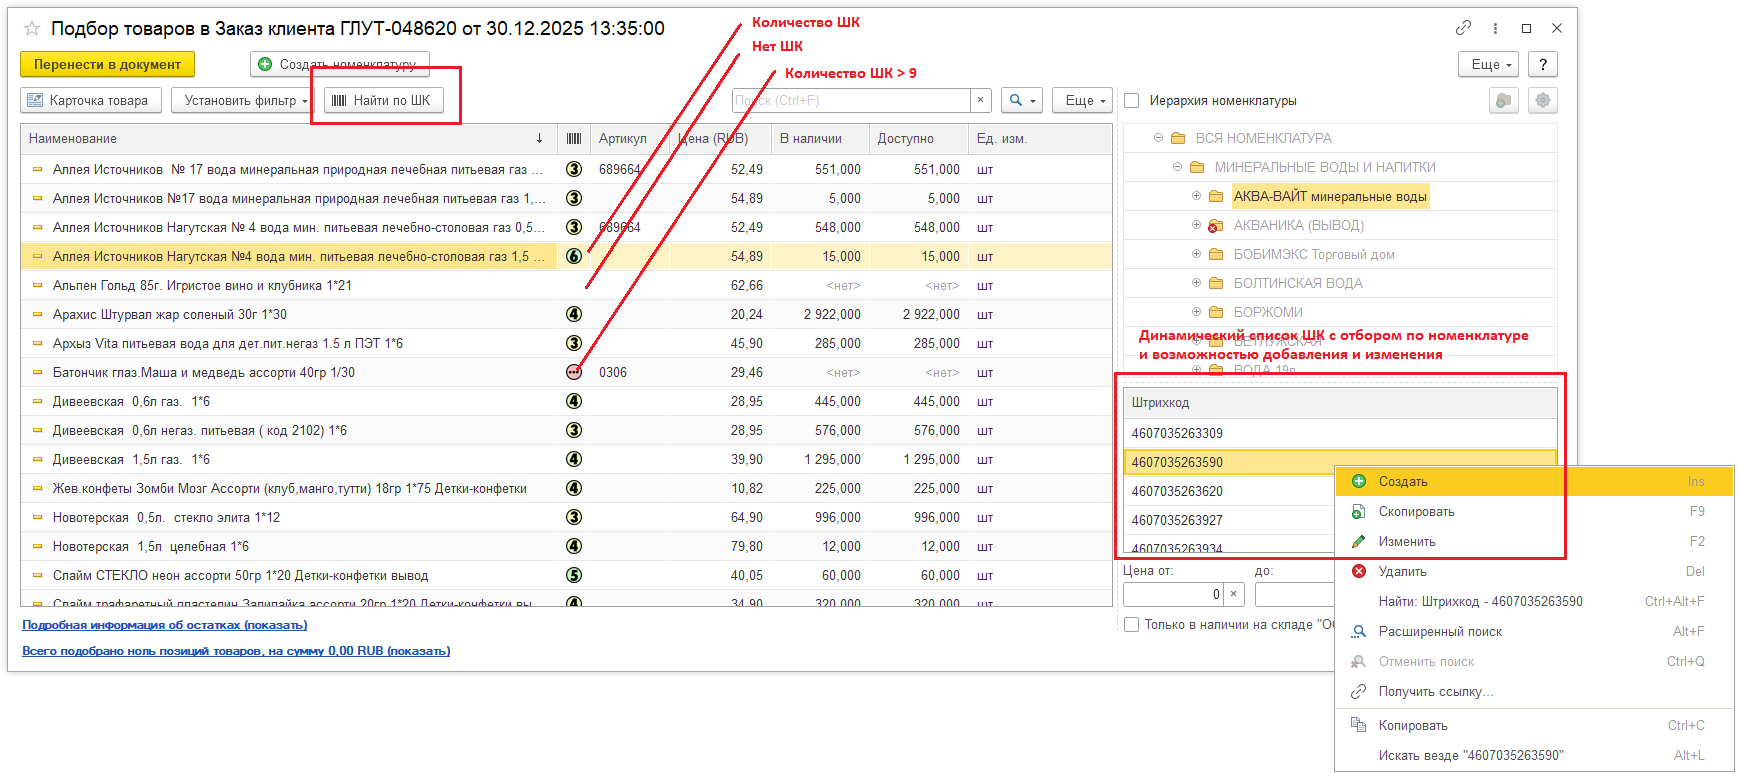Tick the Только в наличии на складе checkbox
Screen dimensions: 1740x776
[x=1132, y=624]
